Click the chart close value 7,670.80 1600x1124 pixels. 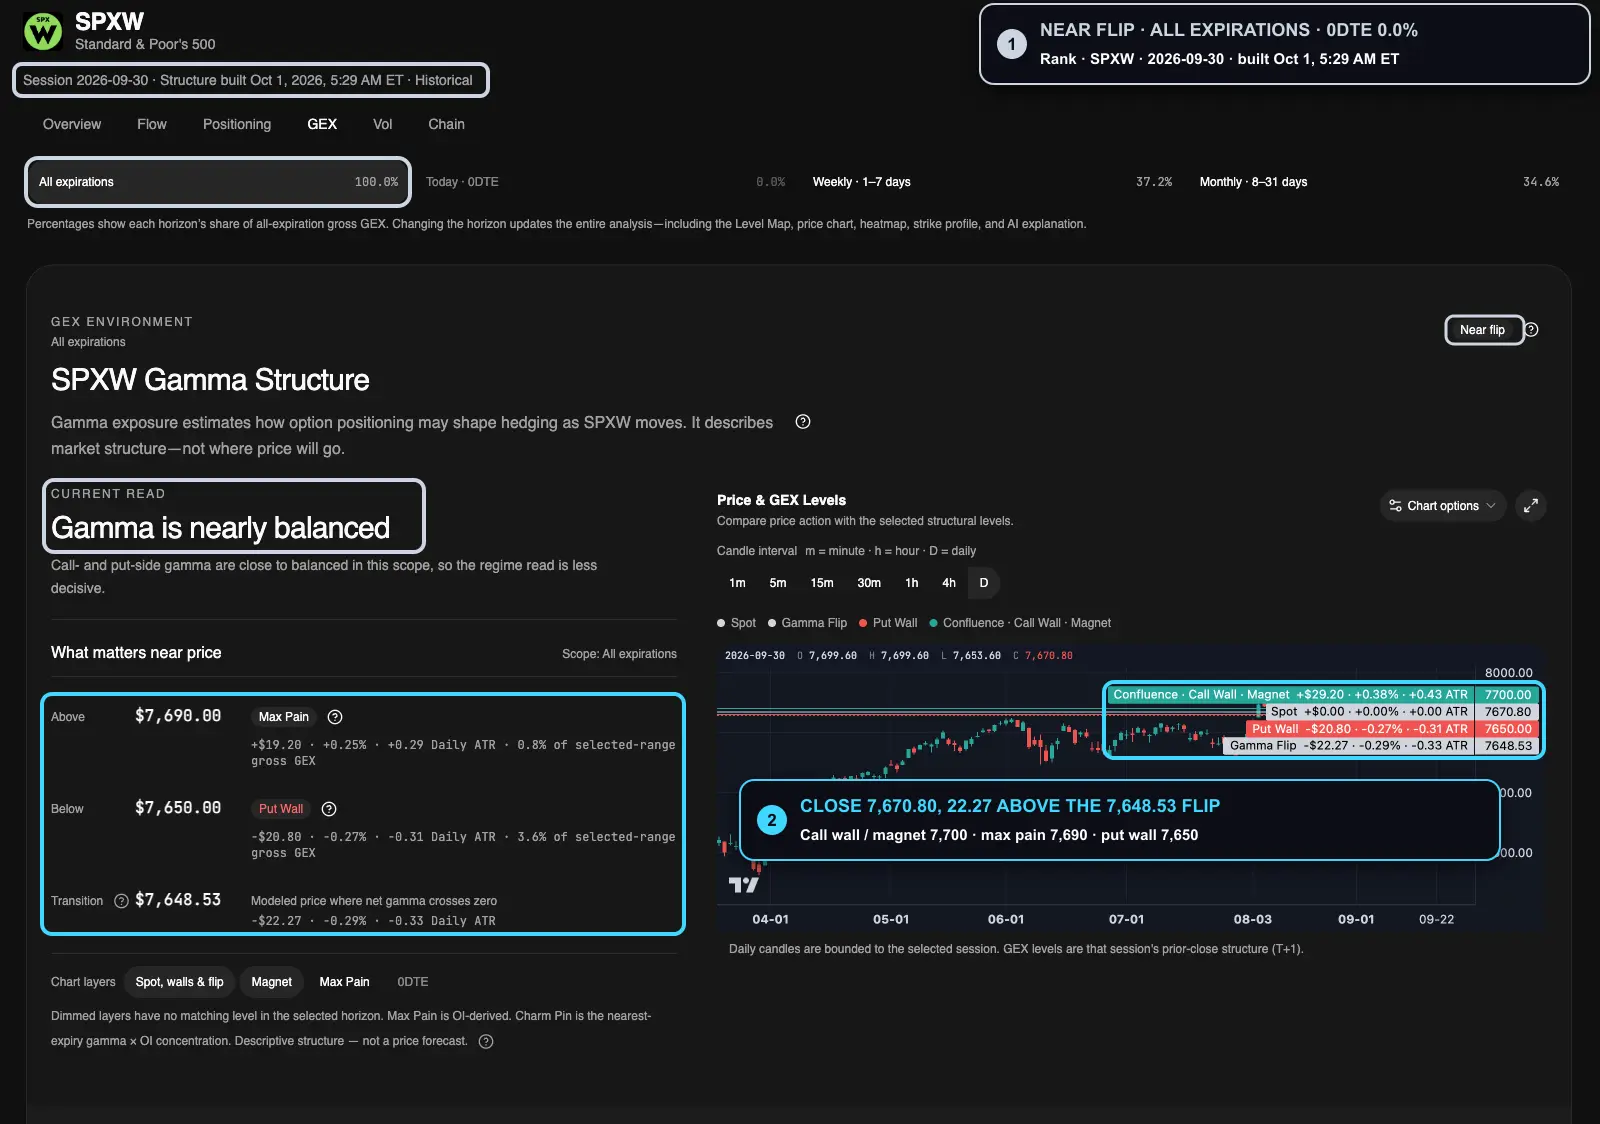[x=1048, y=656]
